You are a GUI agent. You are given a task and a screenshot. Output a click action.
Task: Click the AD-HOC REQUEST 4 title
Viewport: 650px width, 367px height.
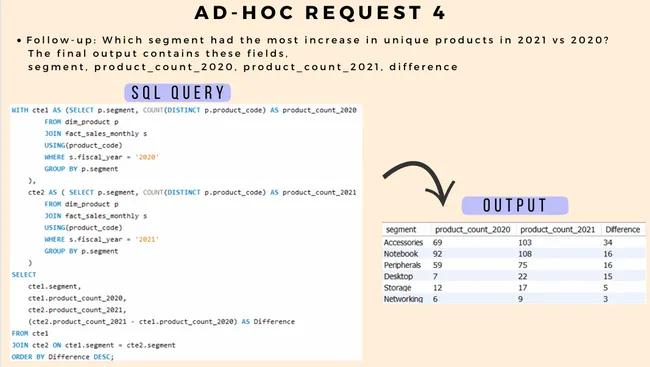320,12
